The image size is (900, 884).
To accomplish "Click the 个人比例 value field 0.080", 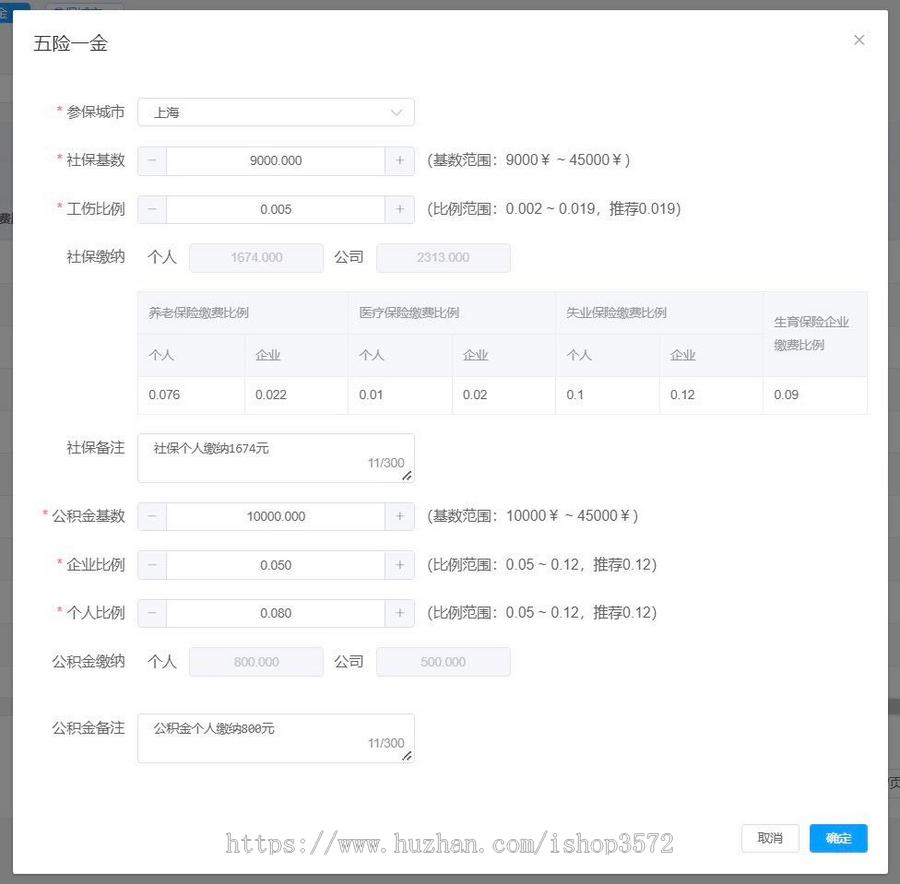I will [276, 613].
